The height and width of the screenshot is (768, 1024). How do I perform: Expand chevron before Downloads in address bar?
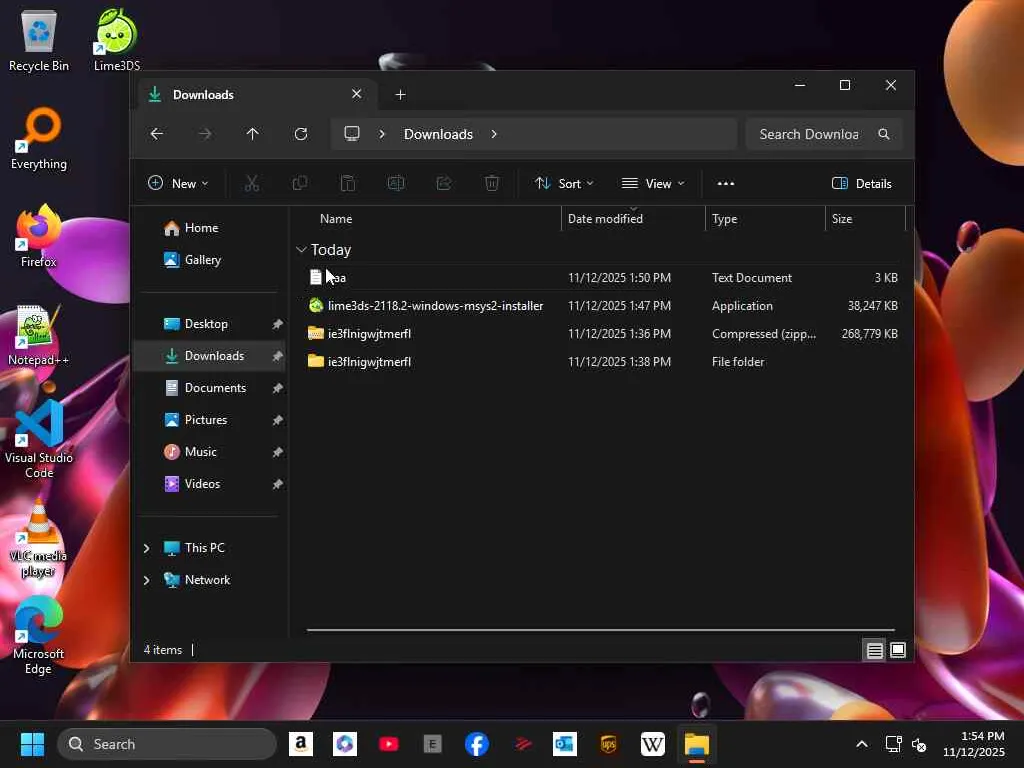pos(383,134)
